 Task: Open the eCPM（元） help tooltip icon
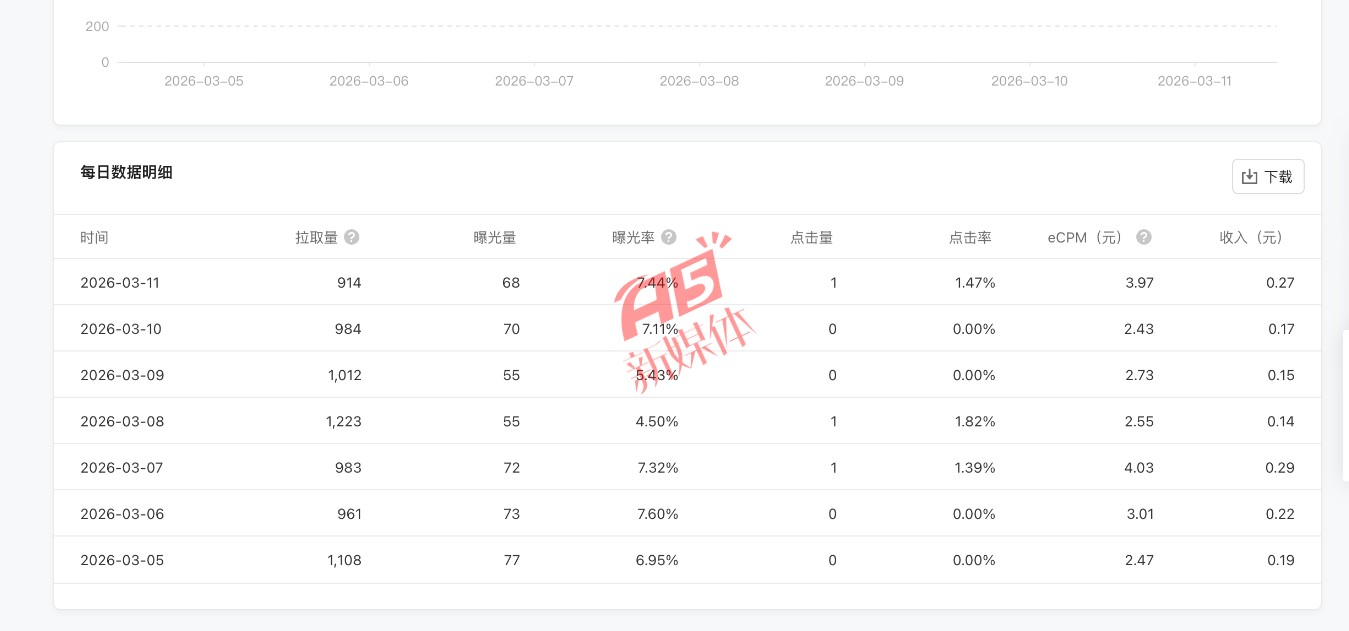[x=1144, y=237]
